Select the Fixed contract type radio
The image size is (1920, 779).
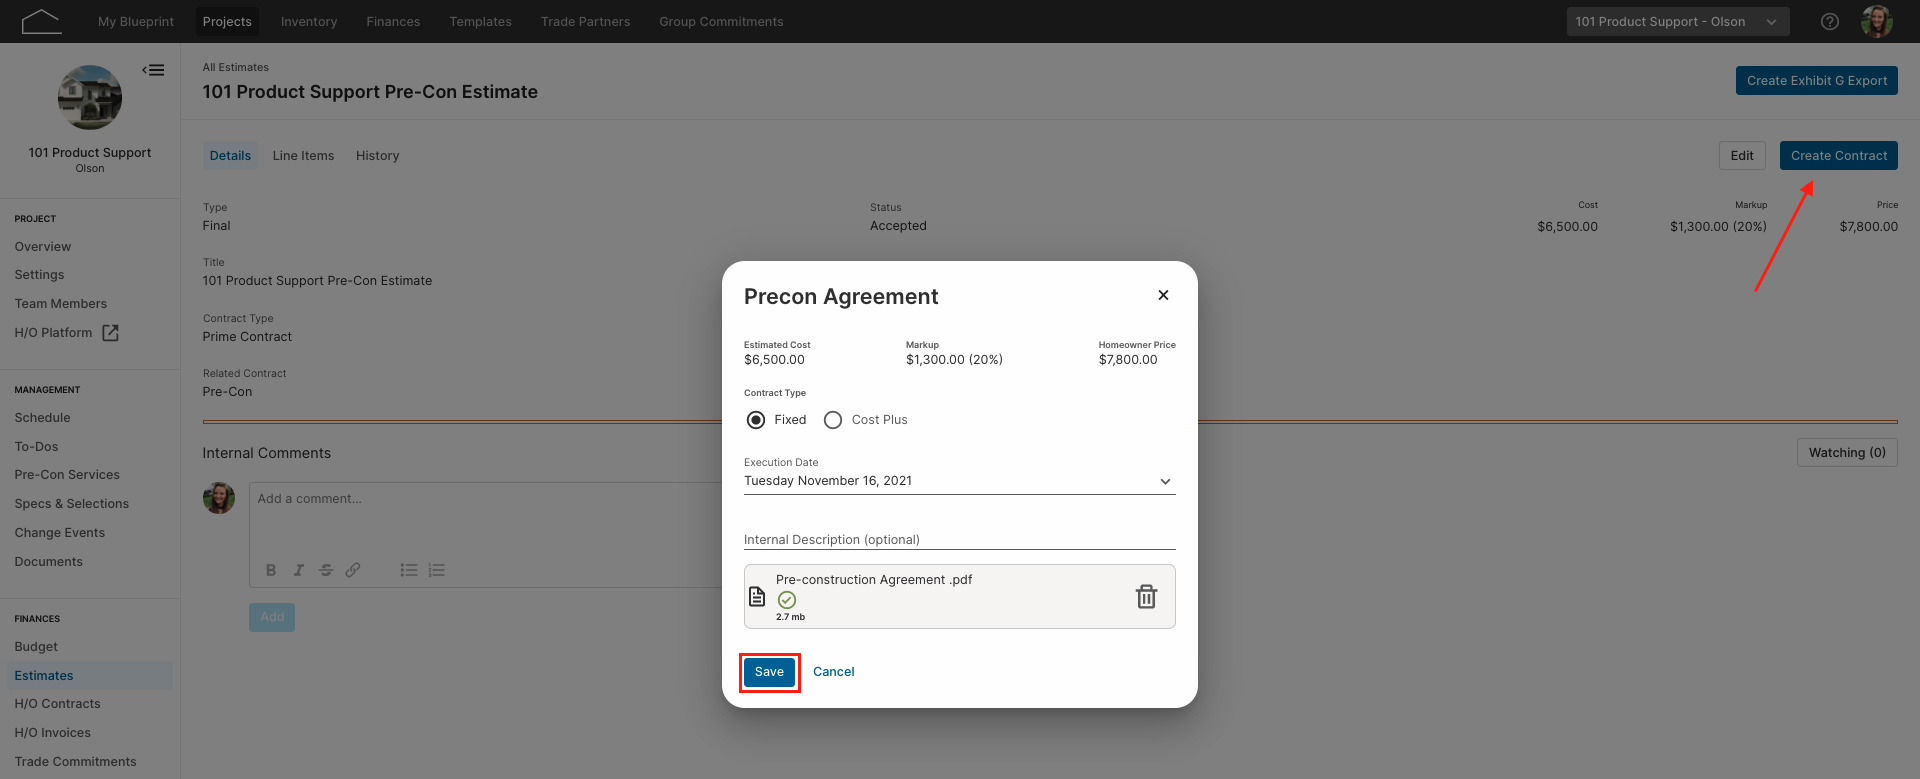[756, 420]
